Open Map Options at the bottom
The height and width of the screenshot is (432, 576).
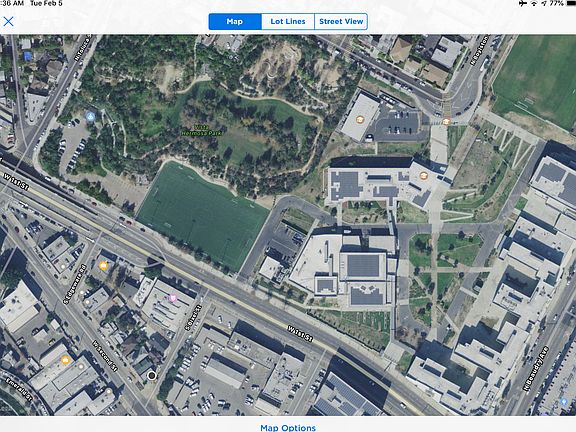click(288, 428)
